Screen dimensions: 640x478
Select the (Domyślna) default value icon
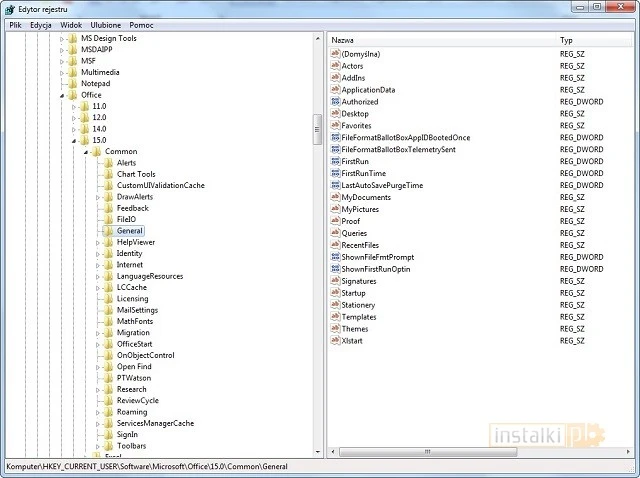pos(334,54)
